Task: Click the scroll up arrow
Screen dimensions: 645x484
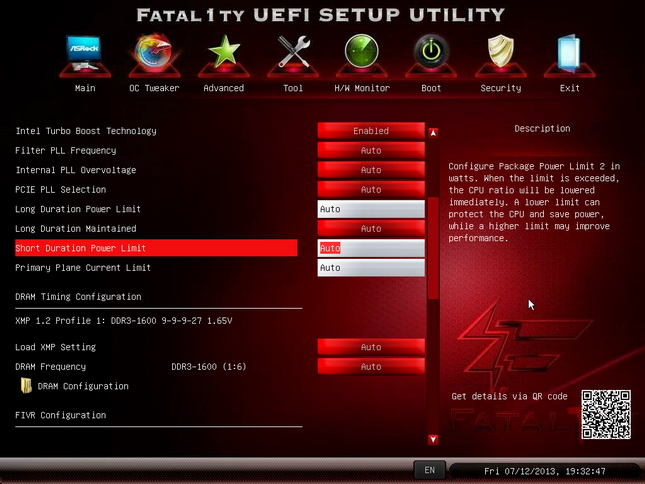Action: (433, 133)
